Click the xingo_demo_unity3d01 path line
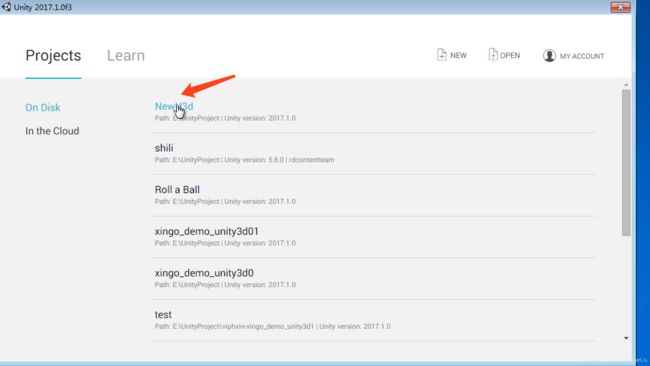The width and height of the screenshot is (650, 366). (x=225, y=243)
